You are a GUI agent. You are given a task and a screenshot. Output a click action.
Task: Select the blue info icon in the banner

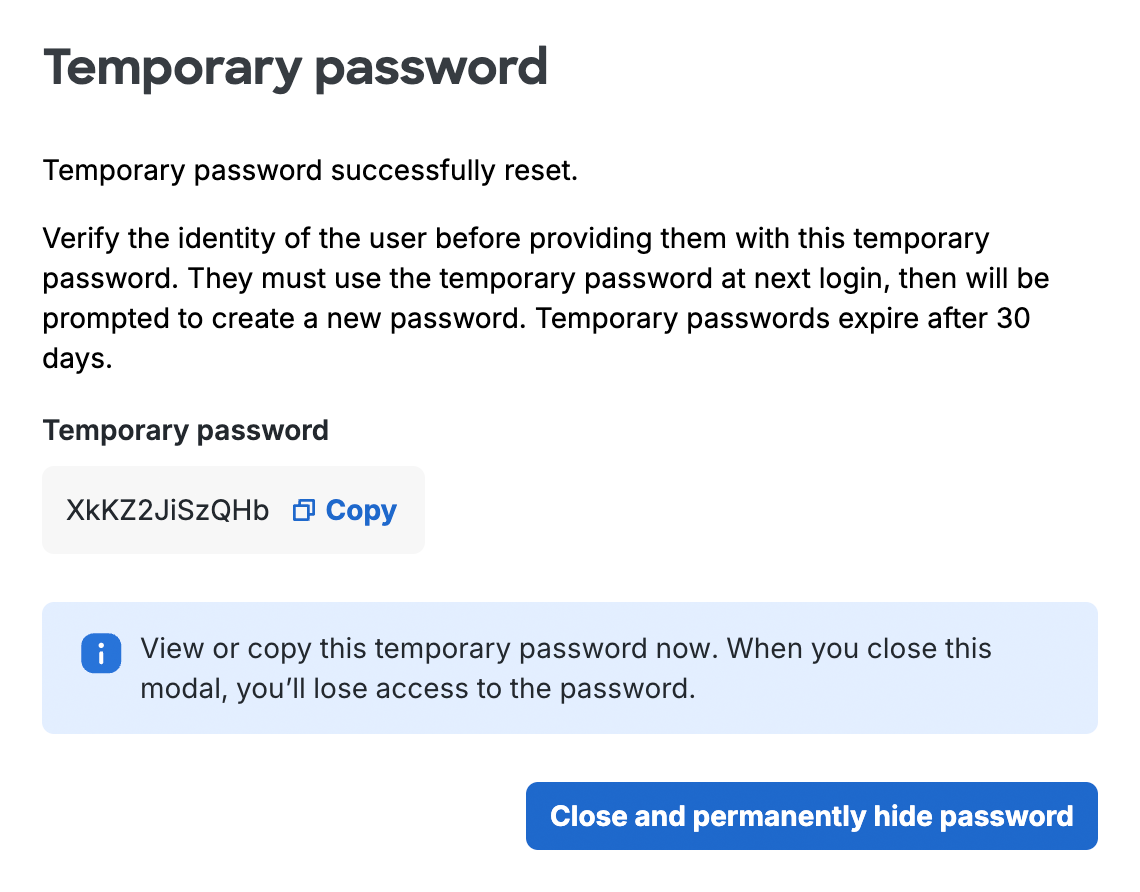click(101, 653)
